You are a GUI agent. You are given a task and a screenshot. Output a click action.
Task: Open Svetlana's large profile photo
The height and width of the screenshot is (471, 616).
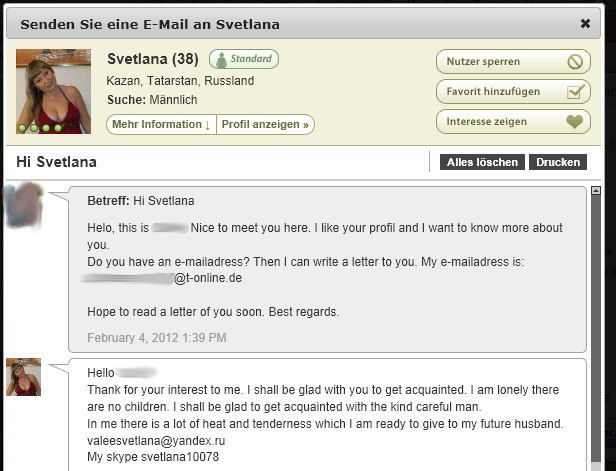coord(53,91)
